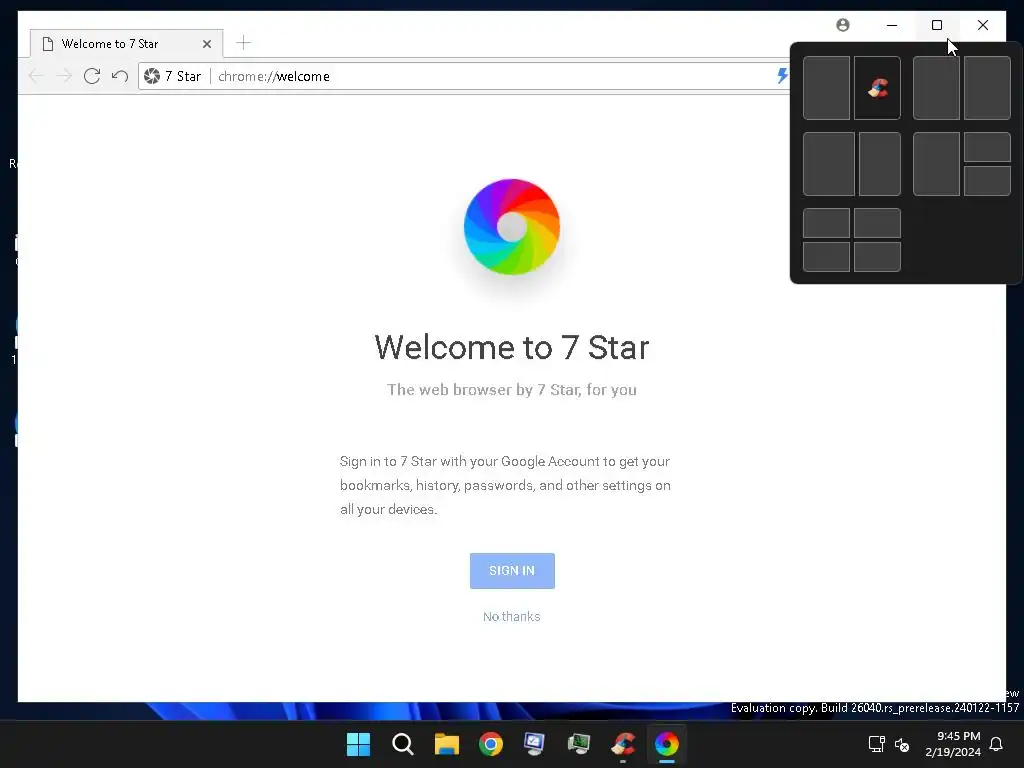Click the muted volume tray icon

902,744
